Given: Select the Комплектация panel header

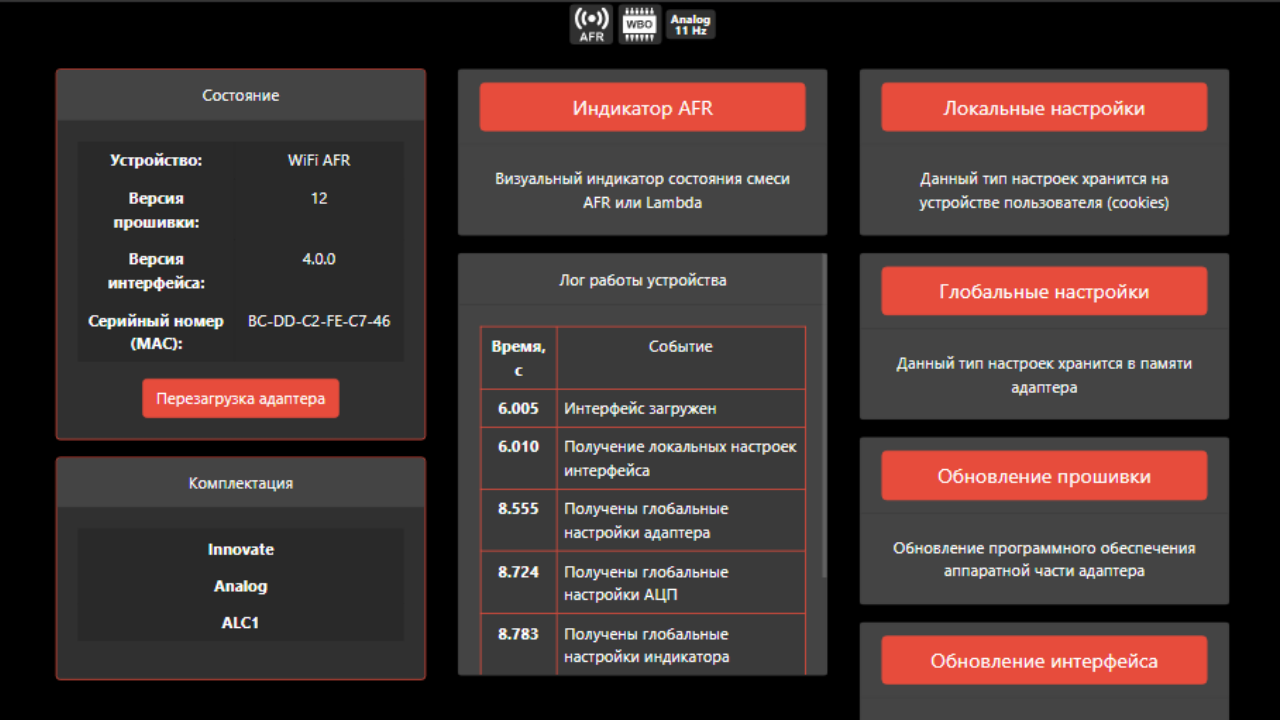Looking at the screenshot, I should [x=241, y=483].
